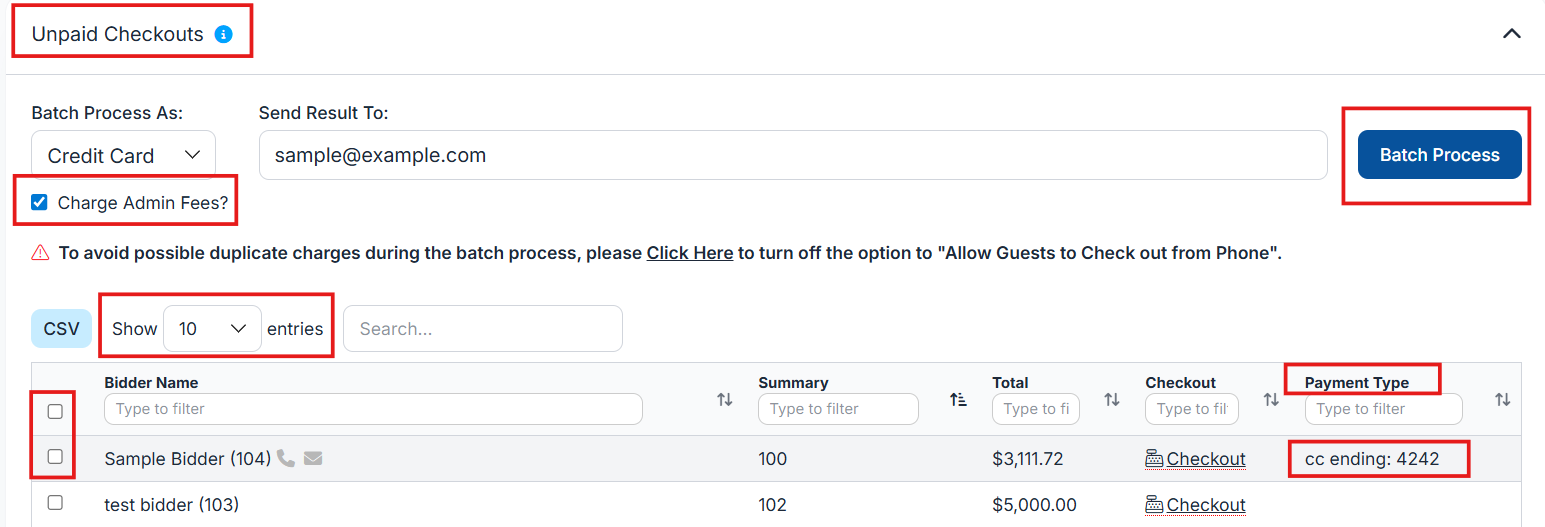Click phone icon next to Sample Bidder
This screenshot has width=1545, height=527.
(286, 459)
